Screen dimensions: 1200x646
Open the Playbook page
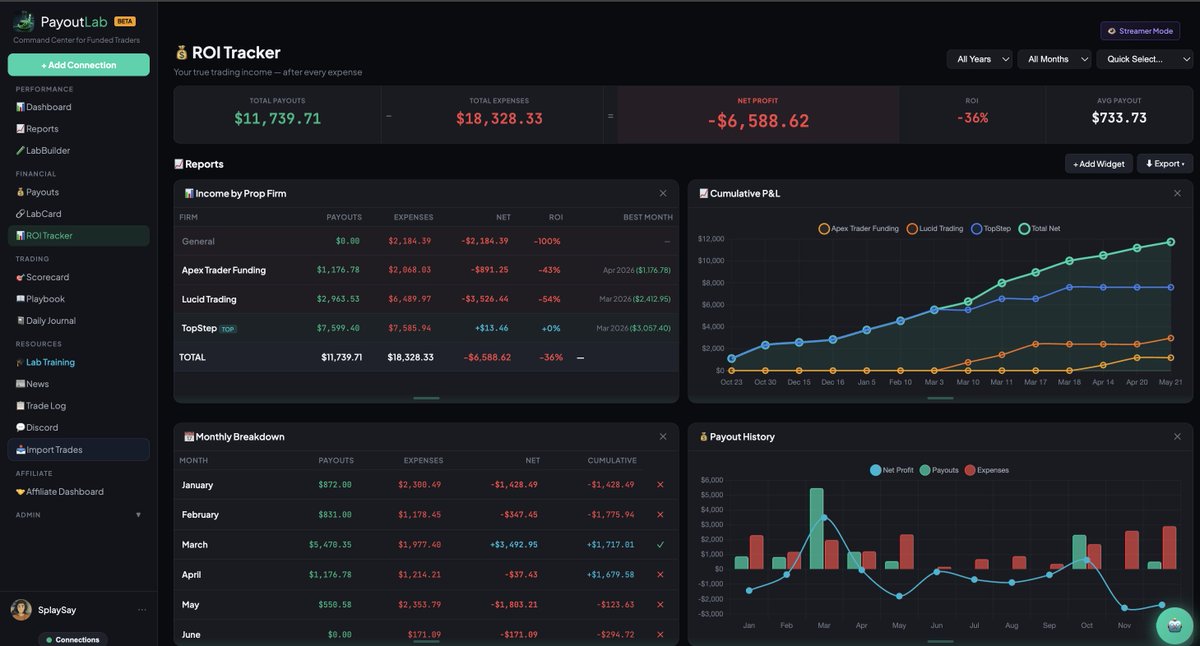pyautogui.click(x=40, y=299)
